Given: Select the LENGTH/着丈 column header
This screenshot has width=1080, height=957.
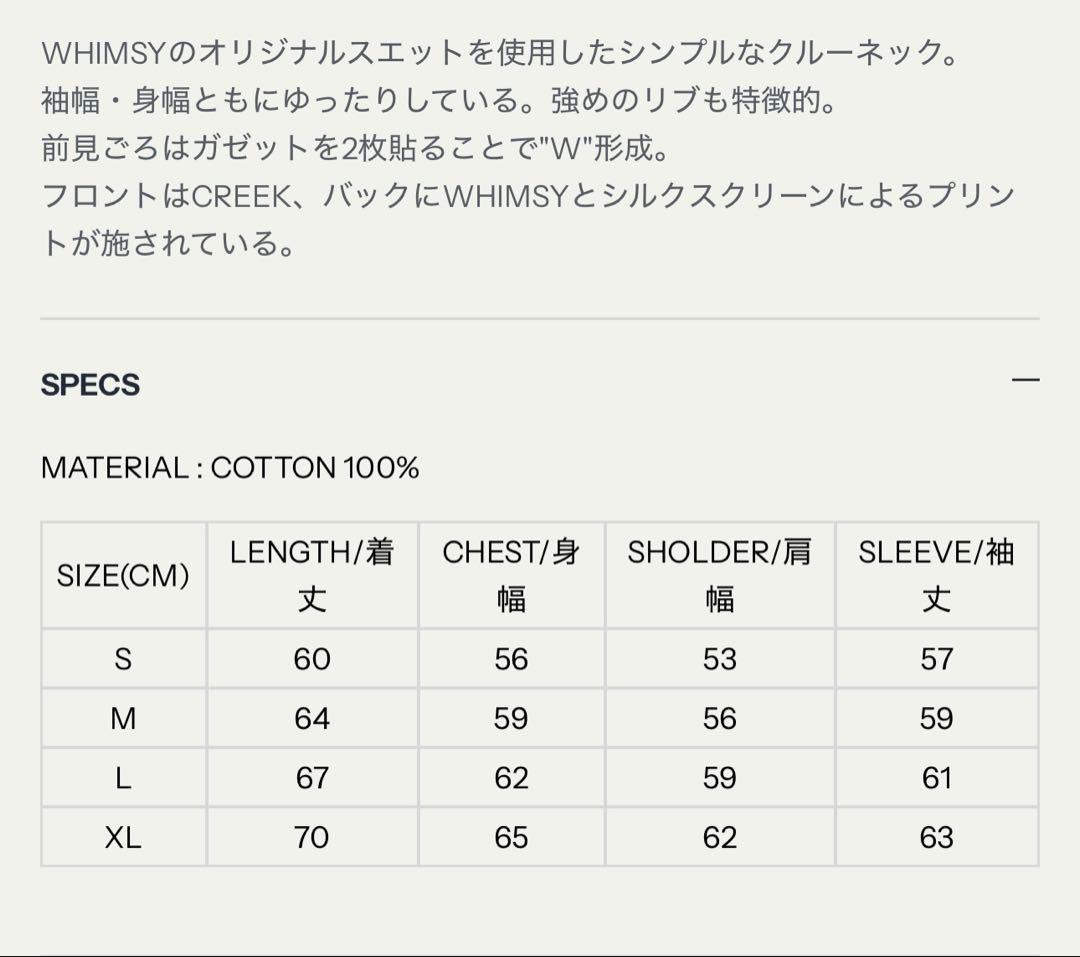Looking at the screenshot, I should 313,576.
